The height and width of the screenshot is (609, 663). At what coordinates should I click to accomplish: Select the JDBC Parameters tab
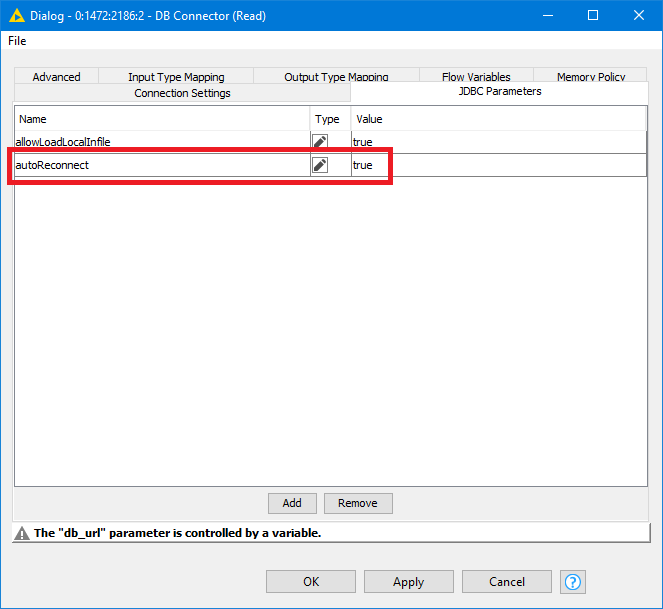tap(499, 91)
